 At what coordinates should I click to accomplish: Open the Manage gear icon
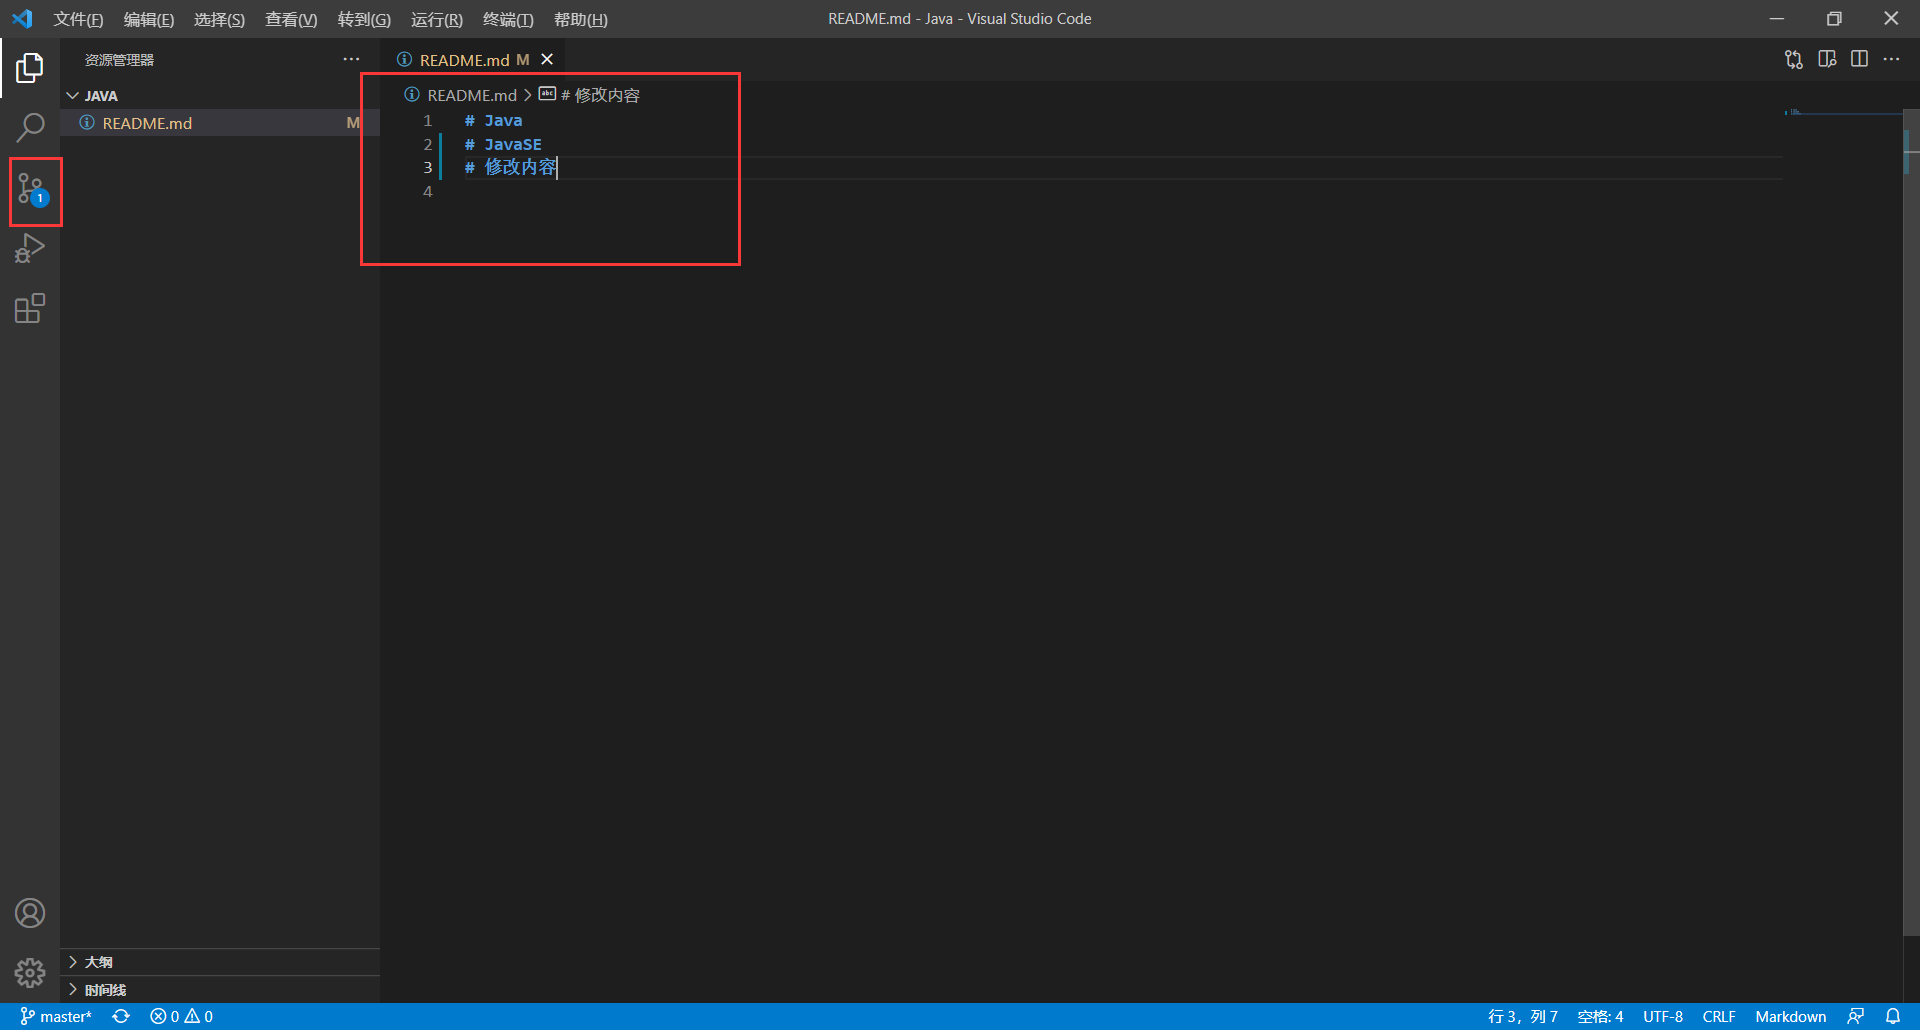30,972
